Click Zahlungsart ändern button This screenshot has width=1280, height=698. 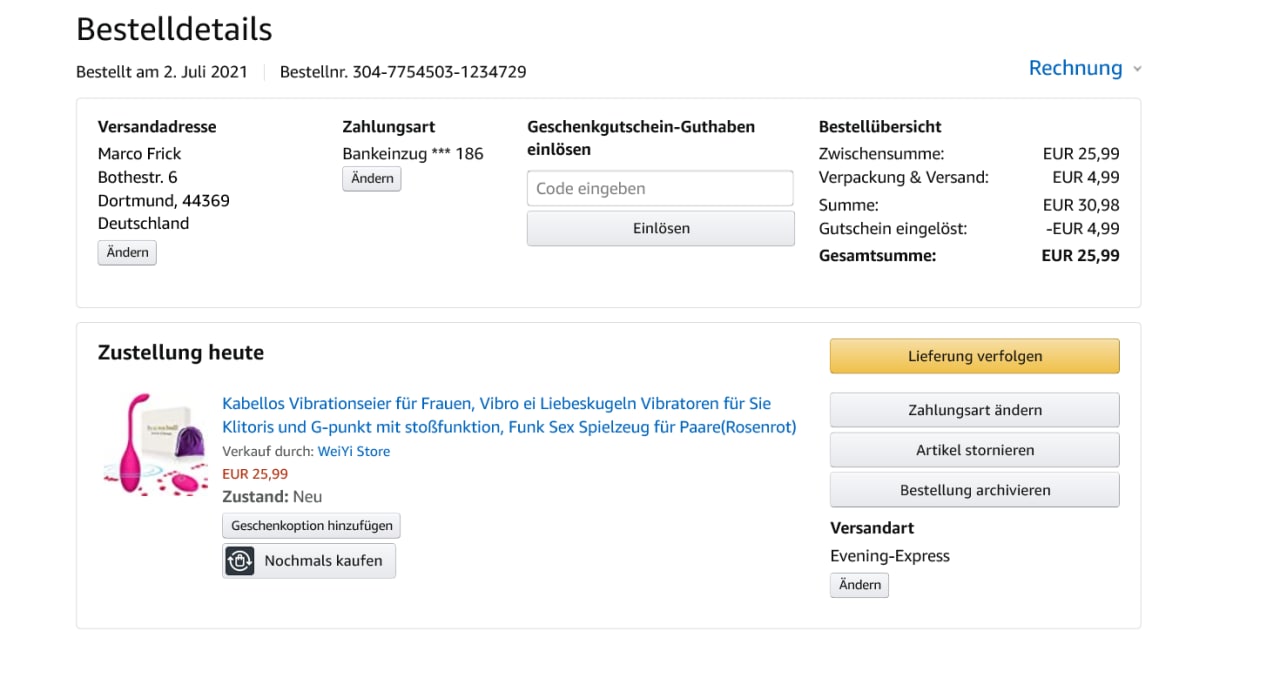[974, 410]
